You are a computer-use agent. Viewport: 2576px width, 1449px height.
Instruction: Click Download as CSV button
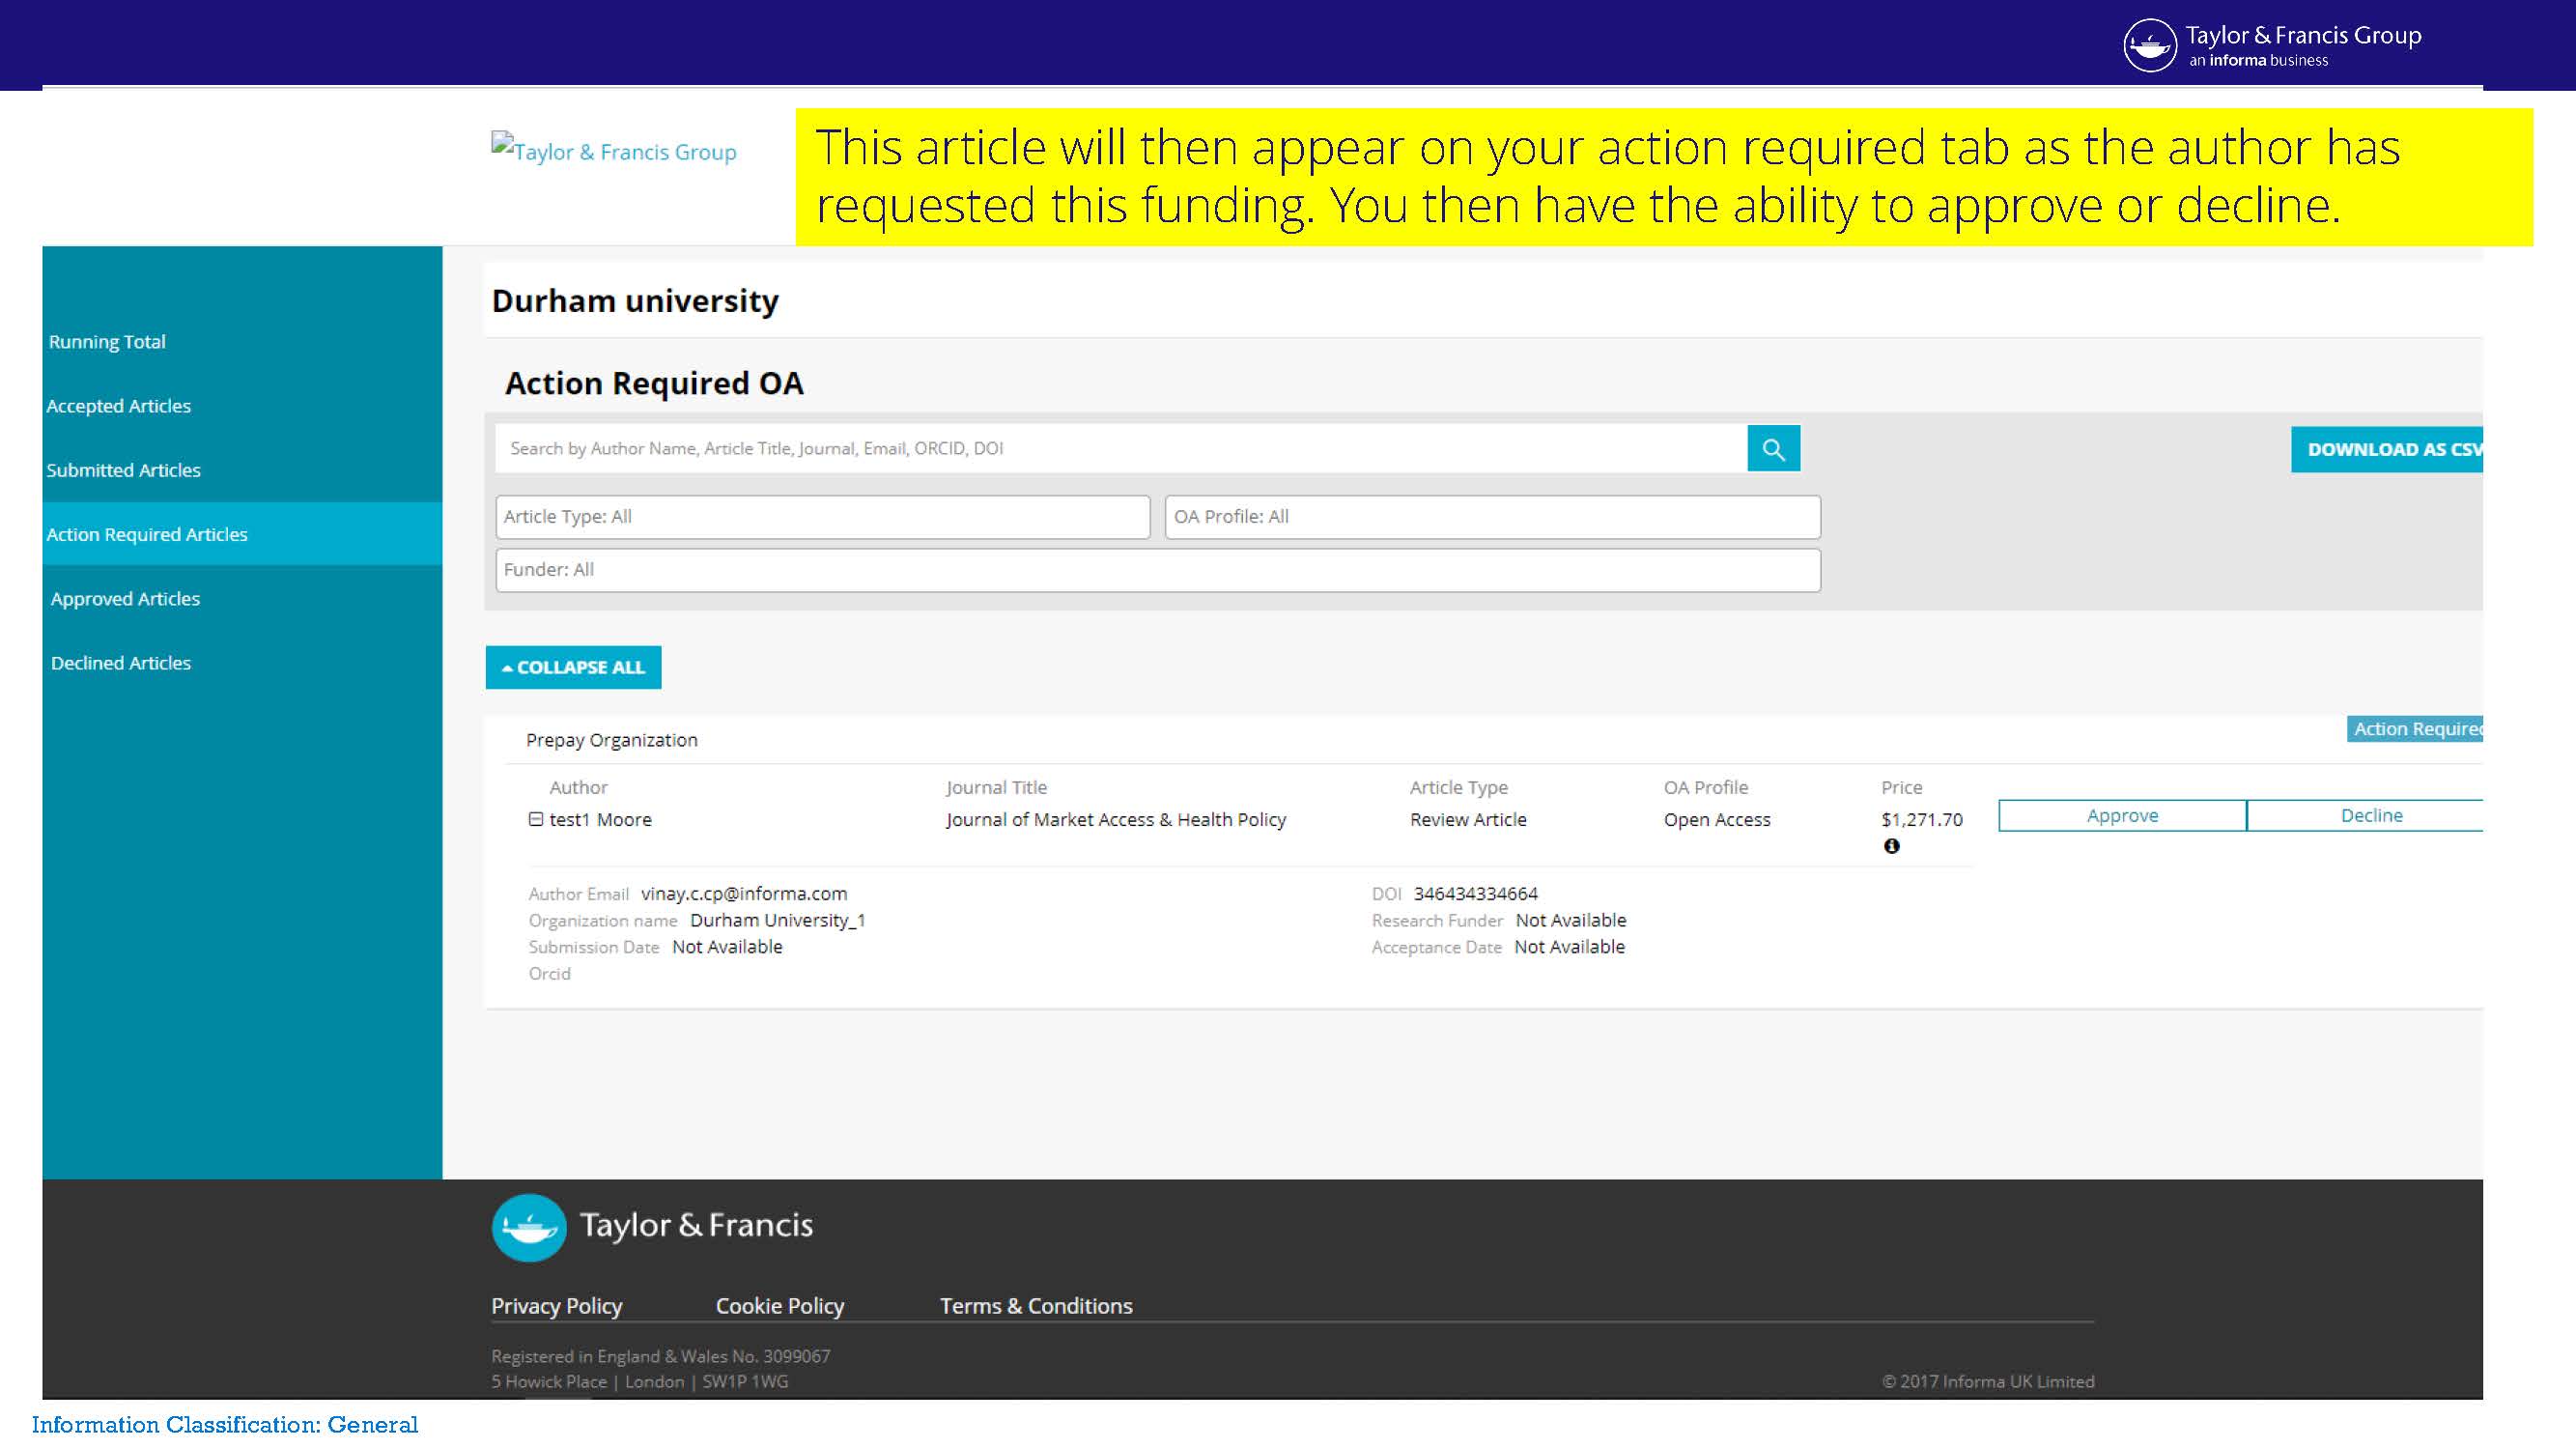point(2387,450)
